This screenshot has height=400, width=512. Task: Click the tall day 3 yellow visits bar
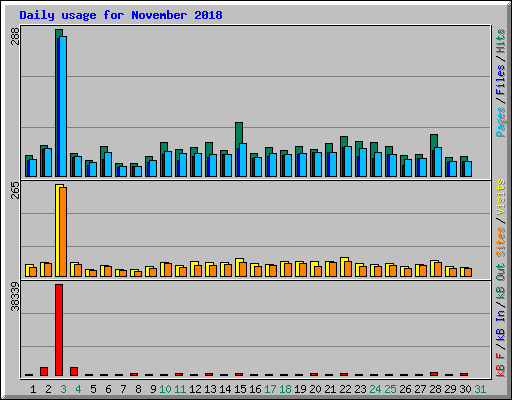click(58, 230)
